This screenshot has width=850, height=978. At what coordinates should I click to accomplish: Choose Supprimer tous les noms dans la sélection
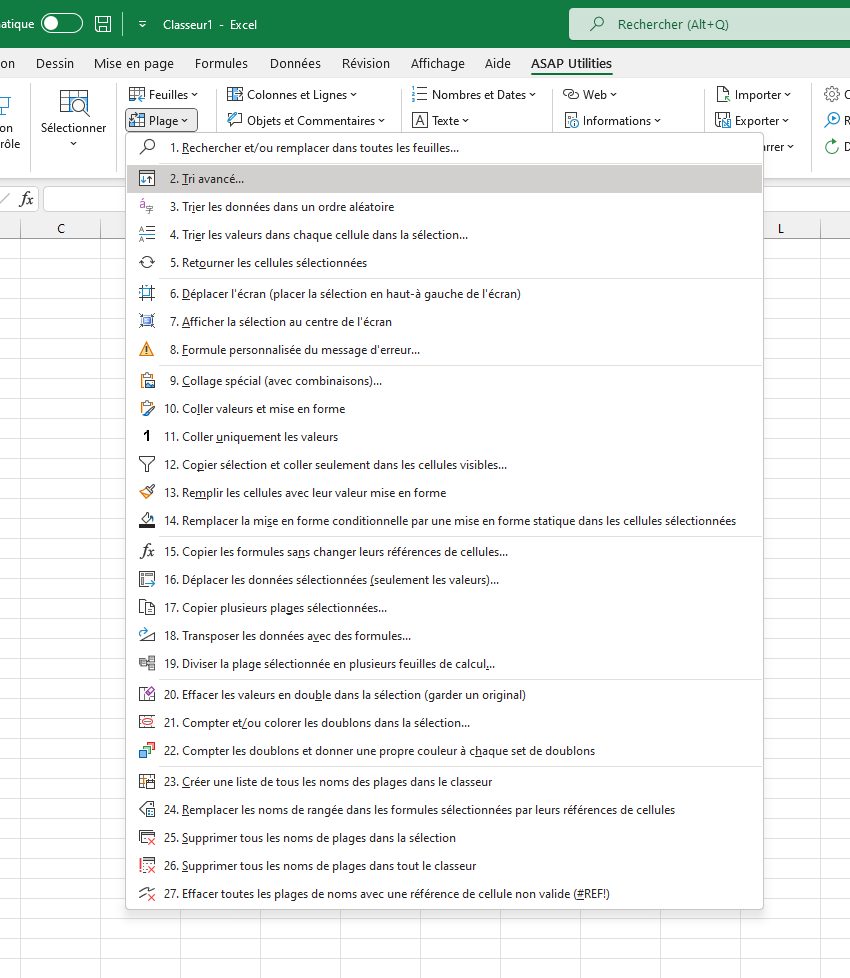pos(444,838)
